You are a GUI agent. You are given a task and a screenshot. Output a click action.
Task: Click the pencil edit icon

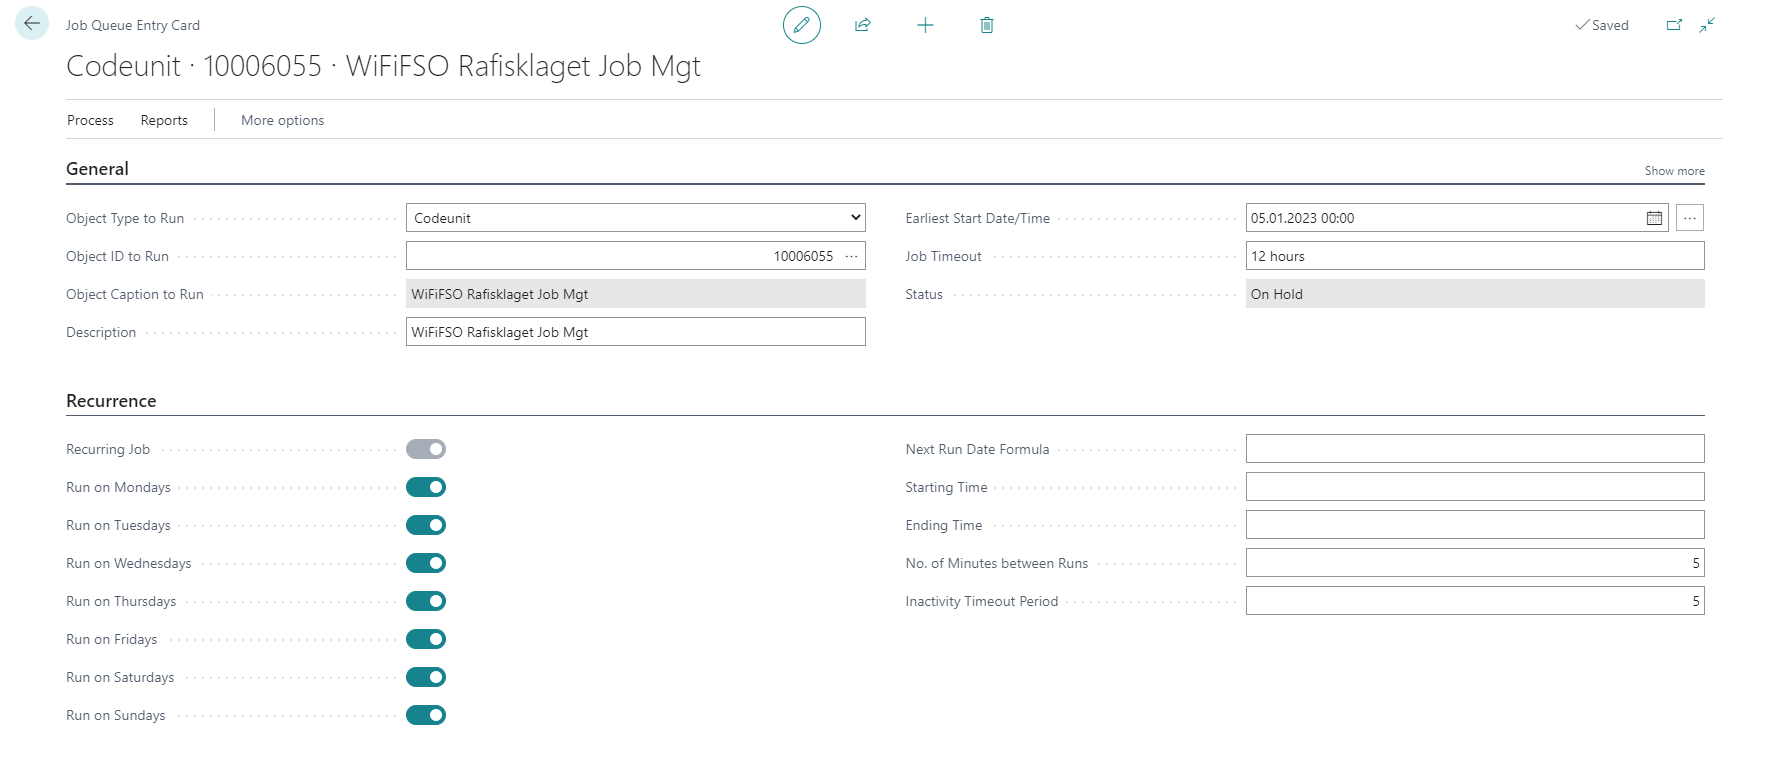(x=801, y=25)
